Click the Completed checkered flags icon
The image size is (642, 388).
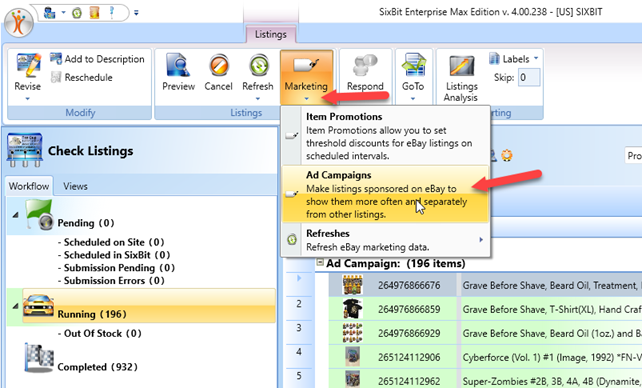tap(38, 358)
